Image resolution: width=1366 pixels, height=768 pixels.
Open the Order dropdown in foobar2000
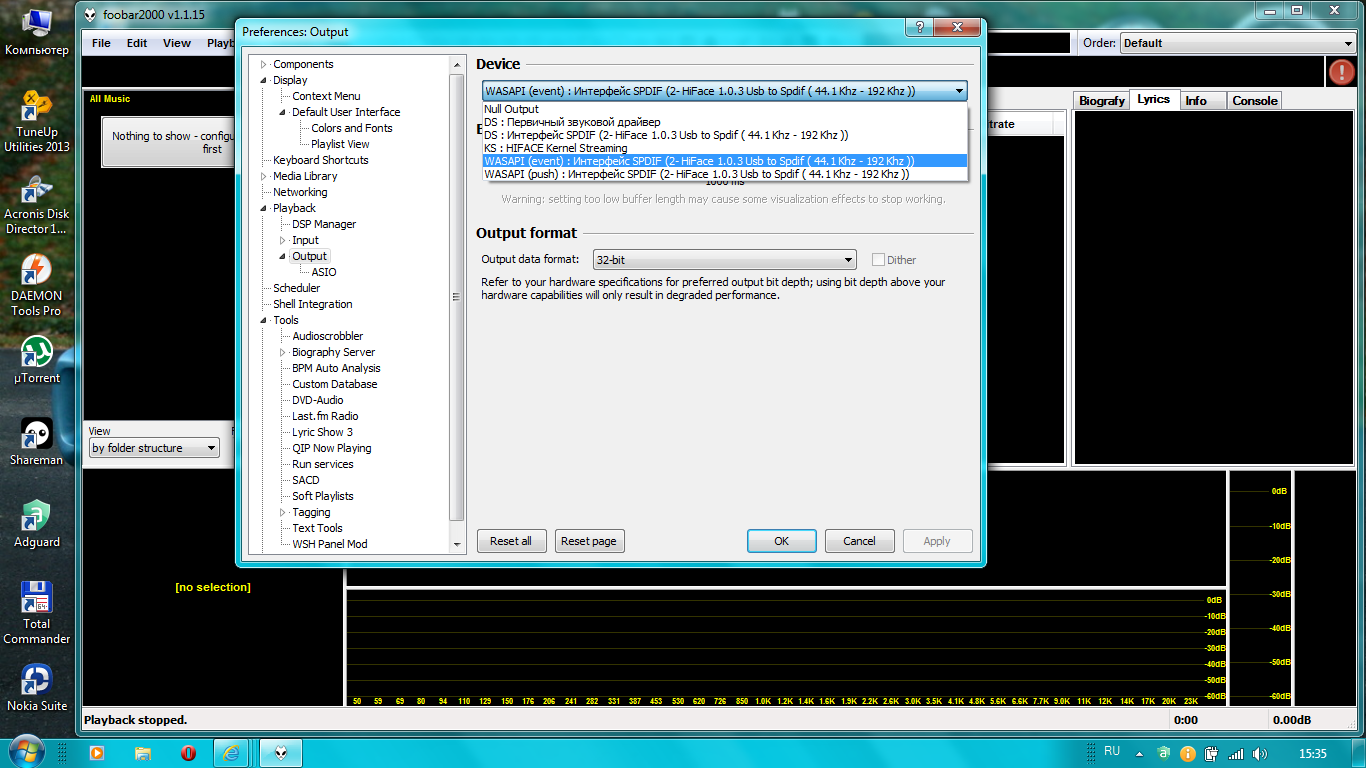(x=1238, y=43)
